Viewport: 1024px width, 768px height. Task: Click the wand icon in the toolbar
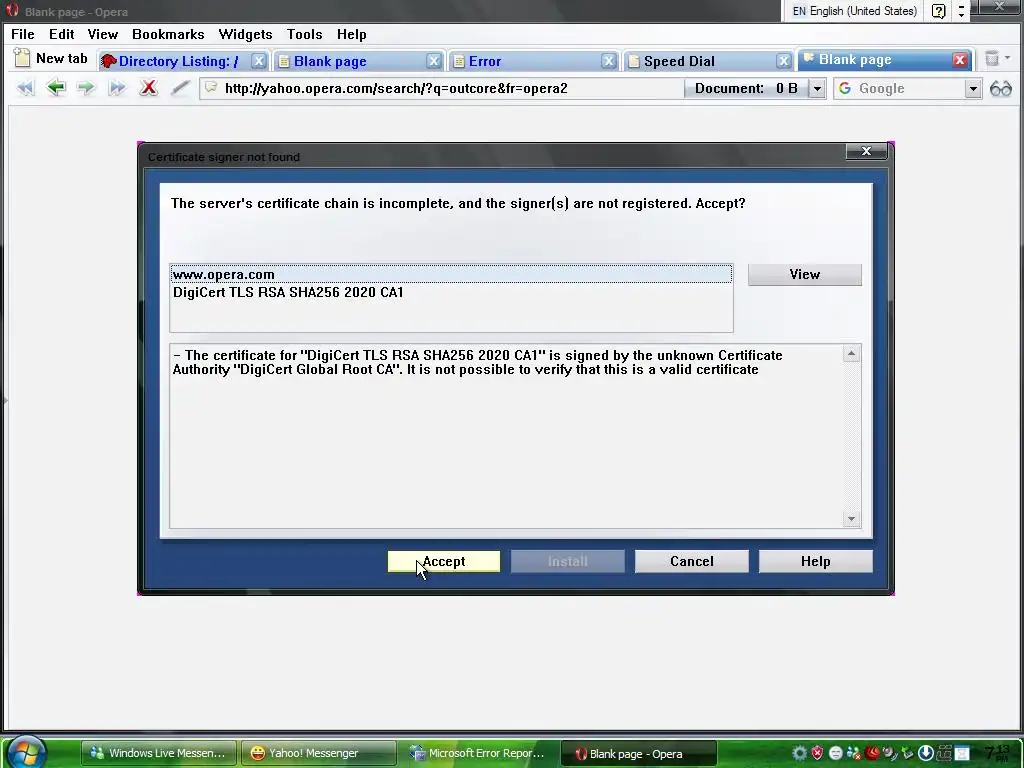pyautogui.click(x=180, y=88)
